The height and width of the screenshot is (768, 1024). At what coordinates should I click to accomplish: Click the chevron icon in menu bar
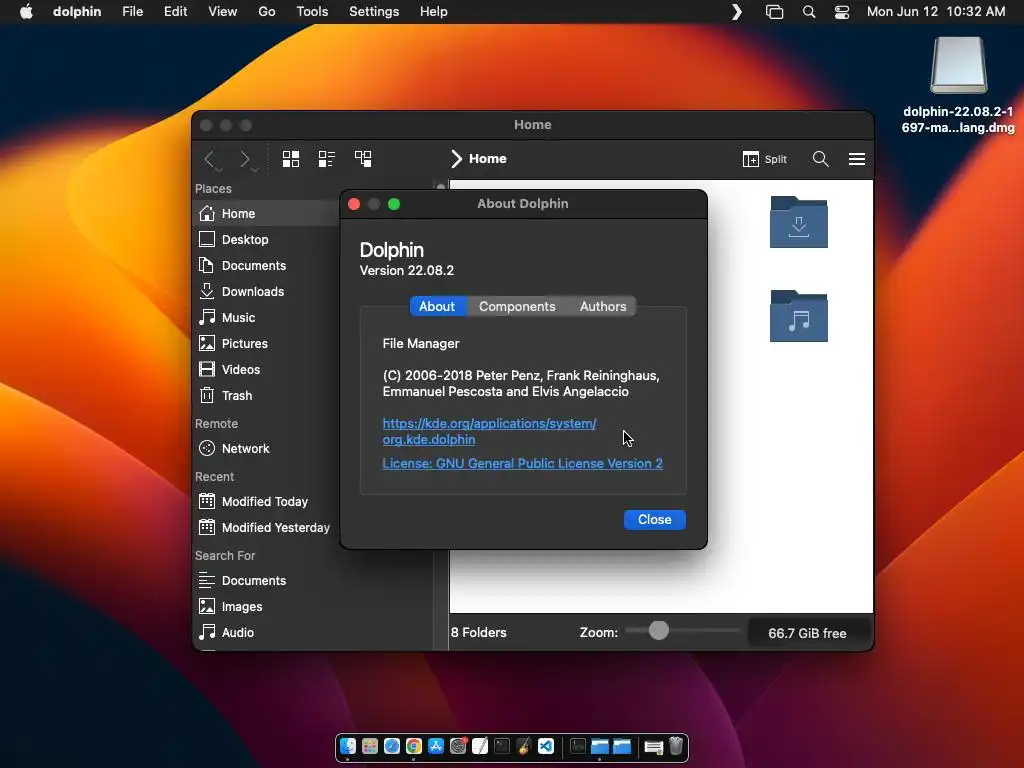(737, 12)
